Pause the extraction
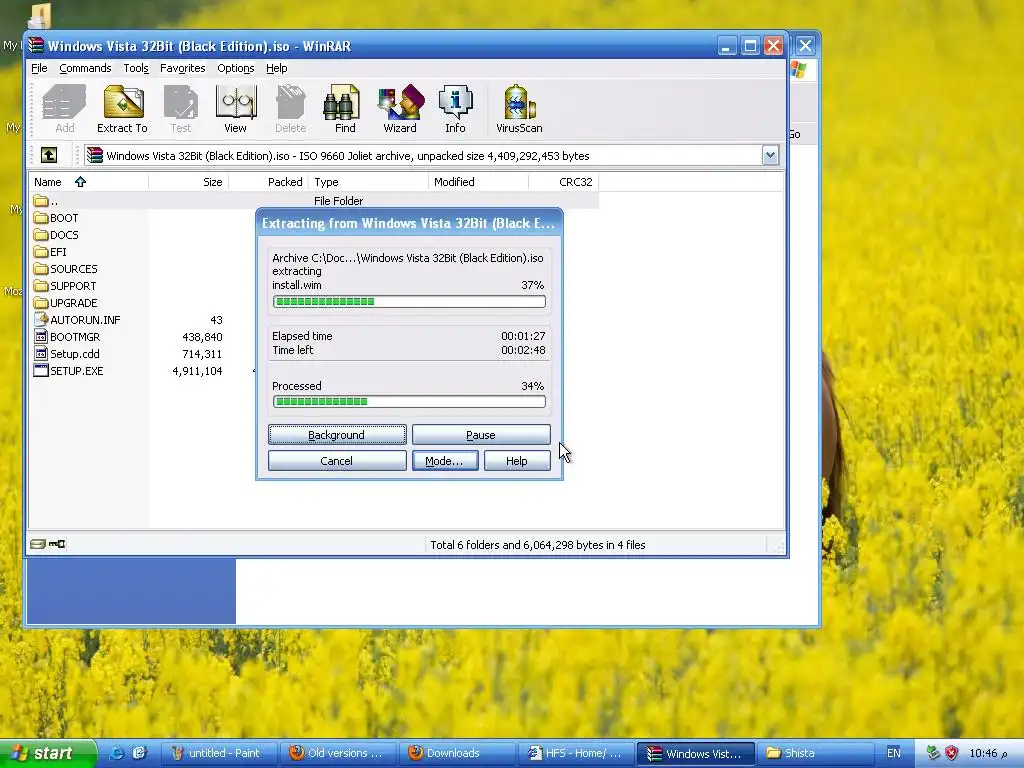 coord(481,435)
